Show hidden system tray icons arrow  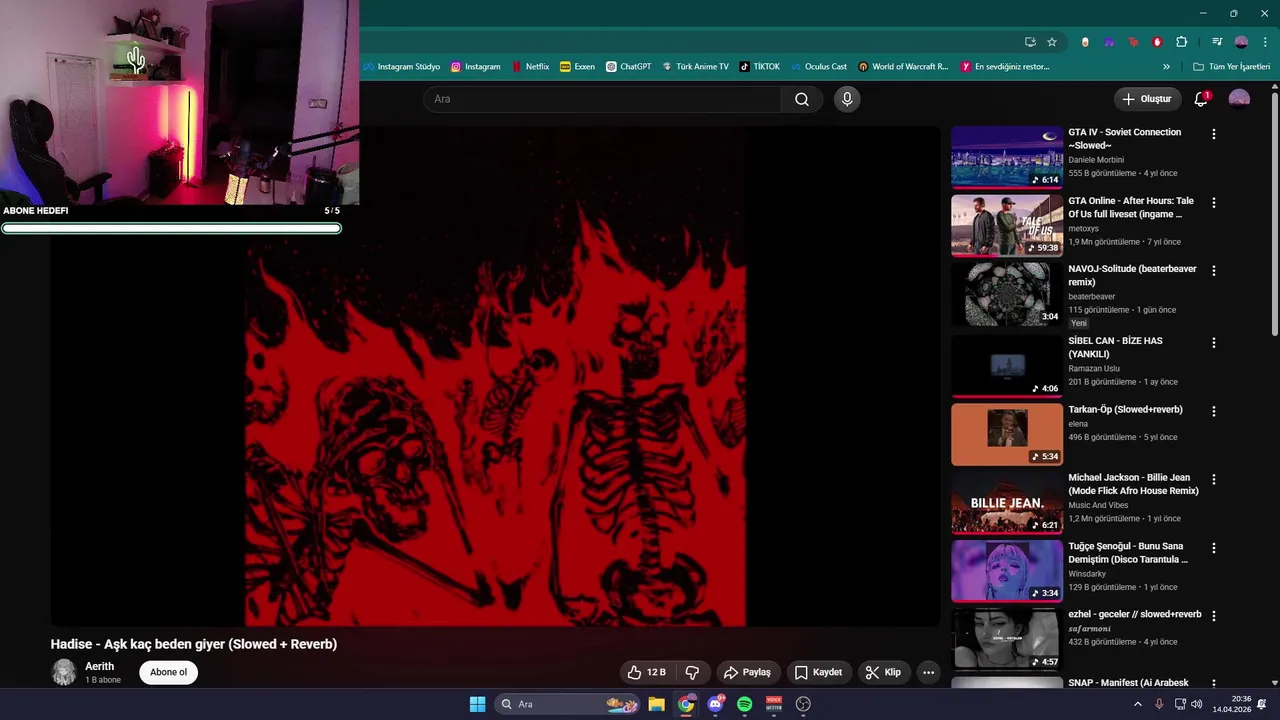pos(1137,704)
